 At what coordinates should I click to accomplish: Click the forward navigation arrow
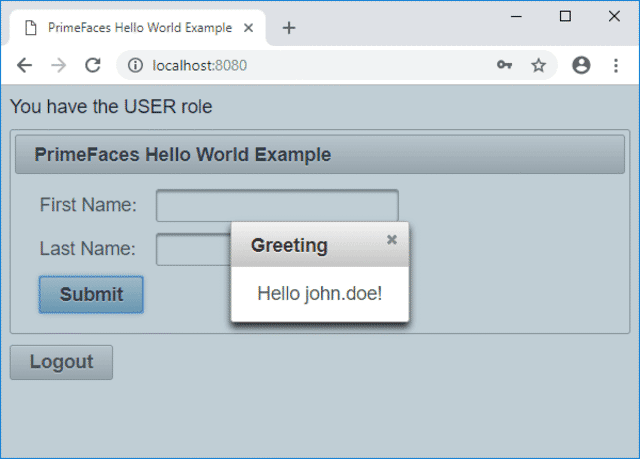point(59,65)
